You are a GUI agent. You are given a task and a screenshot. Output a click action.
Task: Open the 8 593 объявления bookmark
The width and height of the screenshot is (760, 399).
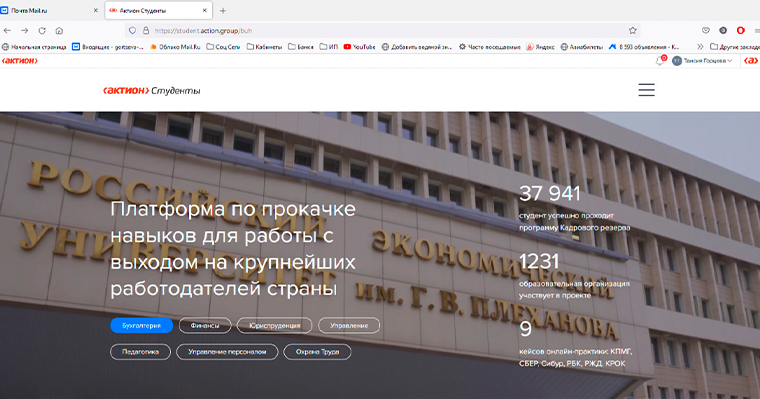[644, 47]
